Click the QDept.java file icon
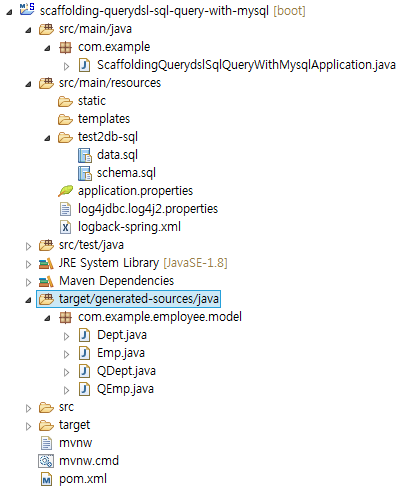This screenshot has width=405, height=488. tap(84, 371)
